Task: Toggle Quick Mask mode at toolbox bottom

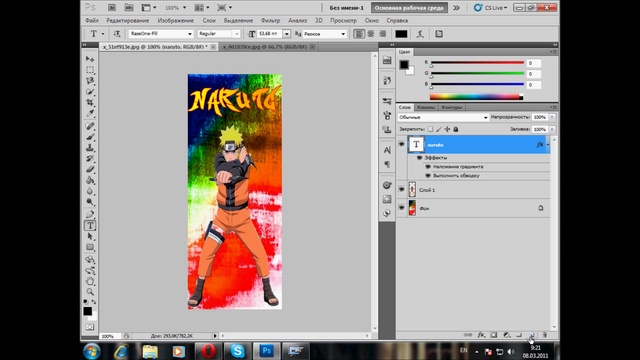Action: tap(90, 327)
